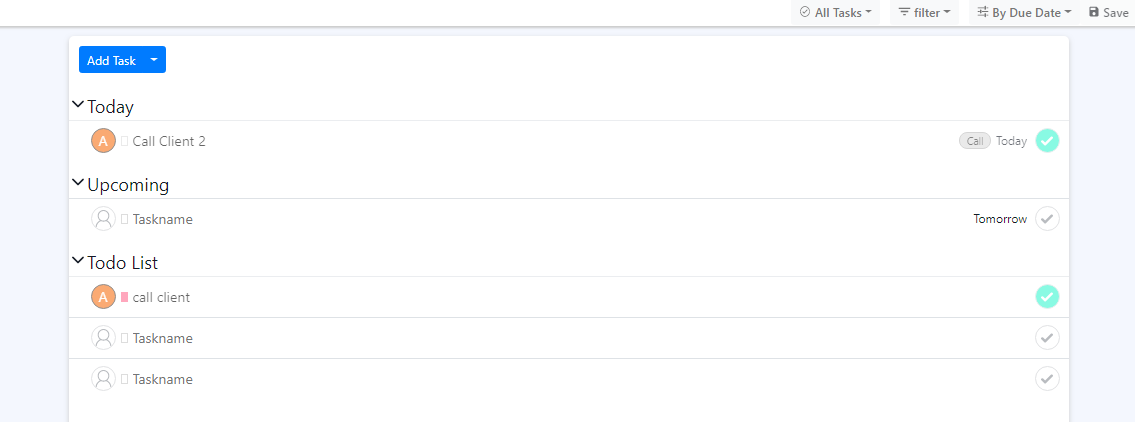Click unassigned avatar on second Todo List row

pyautogui.click(x=103, y=338)
